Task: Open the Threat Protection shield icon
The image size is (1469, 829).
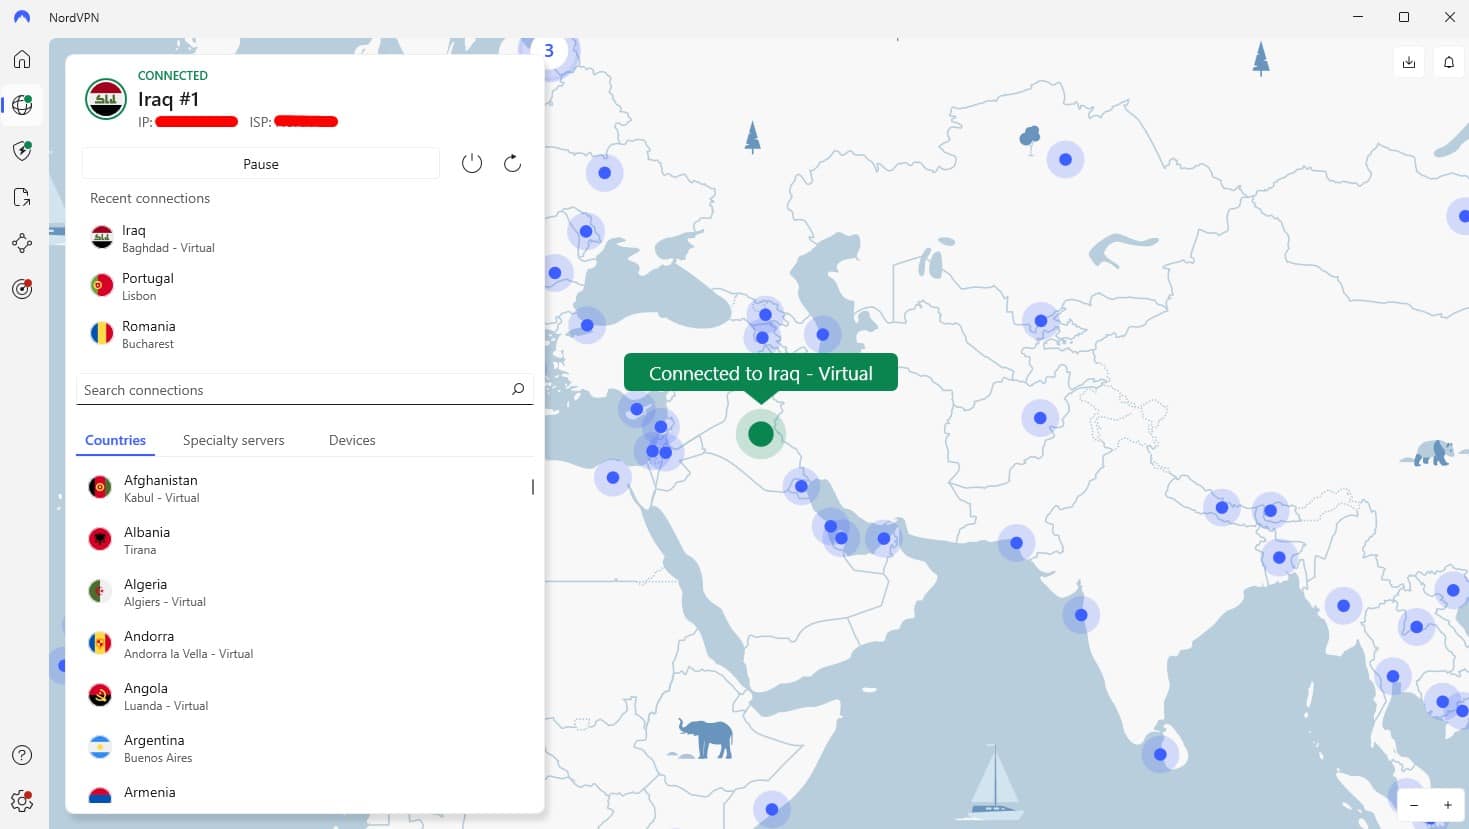Action: point(22,151)
